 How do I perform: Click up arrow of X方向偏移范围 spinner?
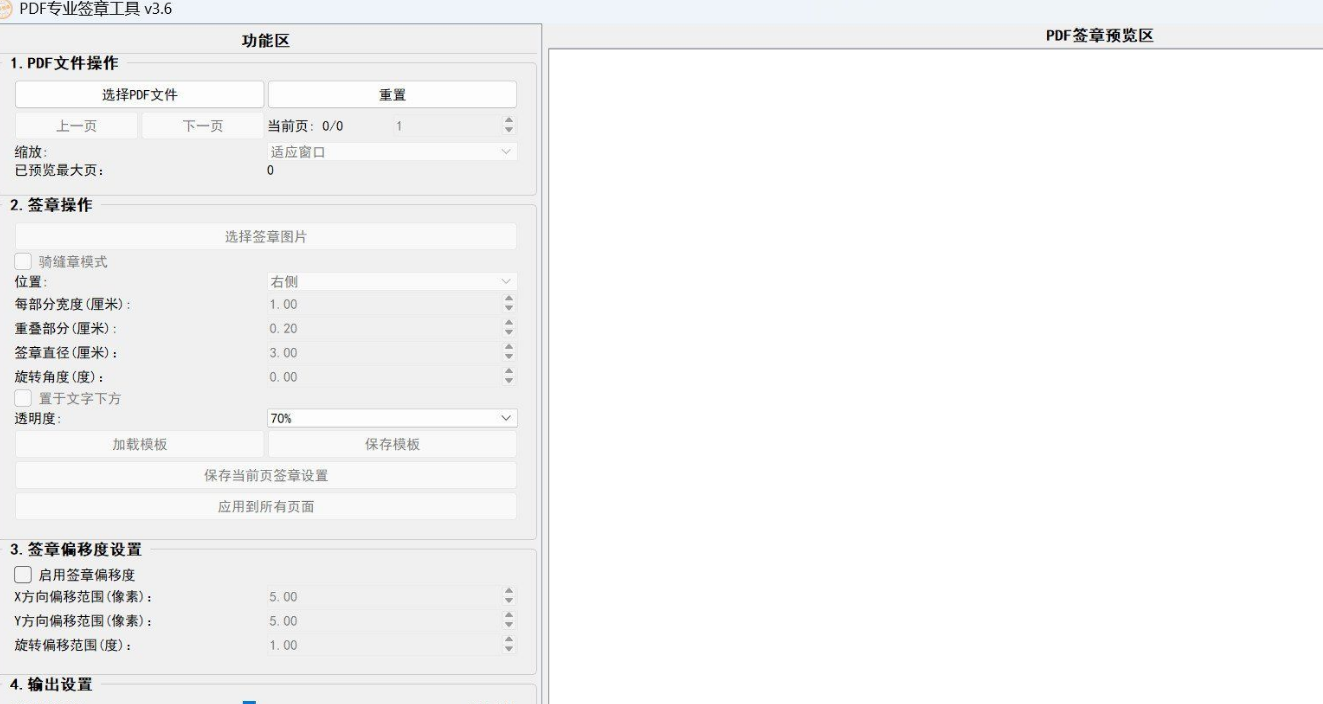coord(508,593)
